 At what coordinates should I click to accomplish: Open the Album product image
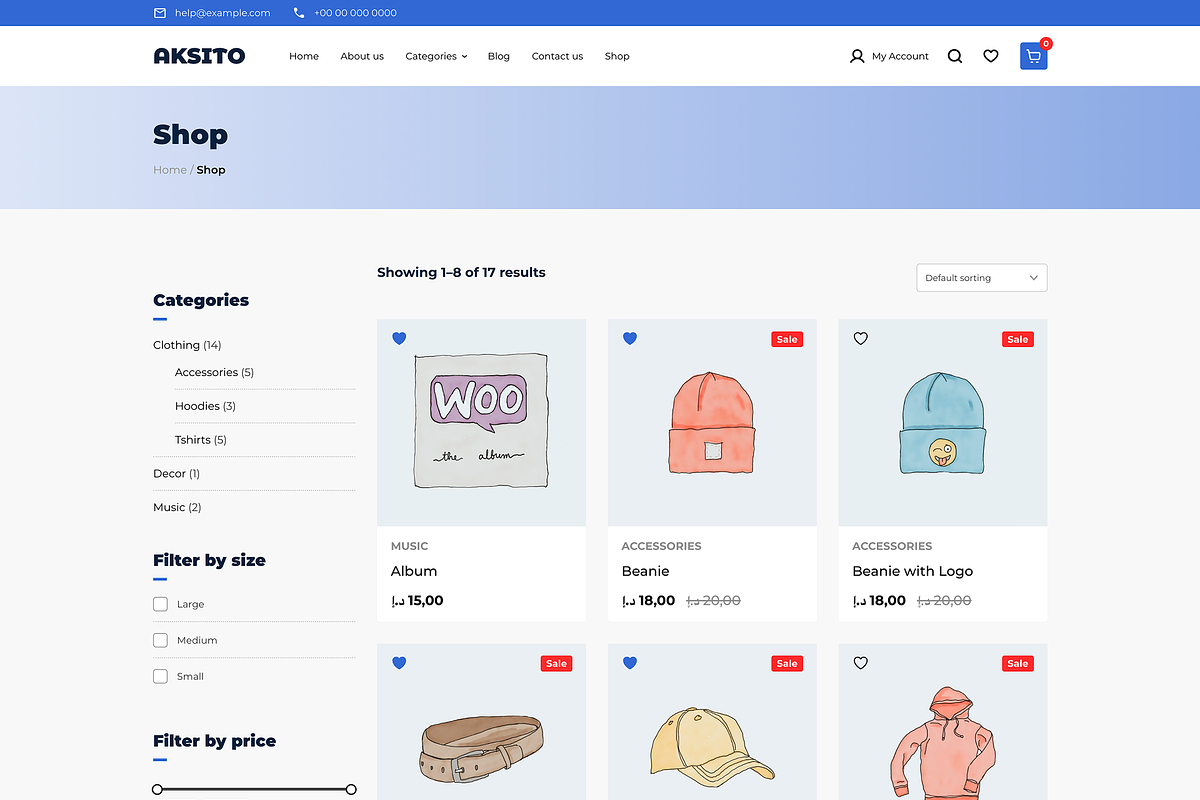click(481, 422)
